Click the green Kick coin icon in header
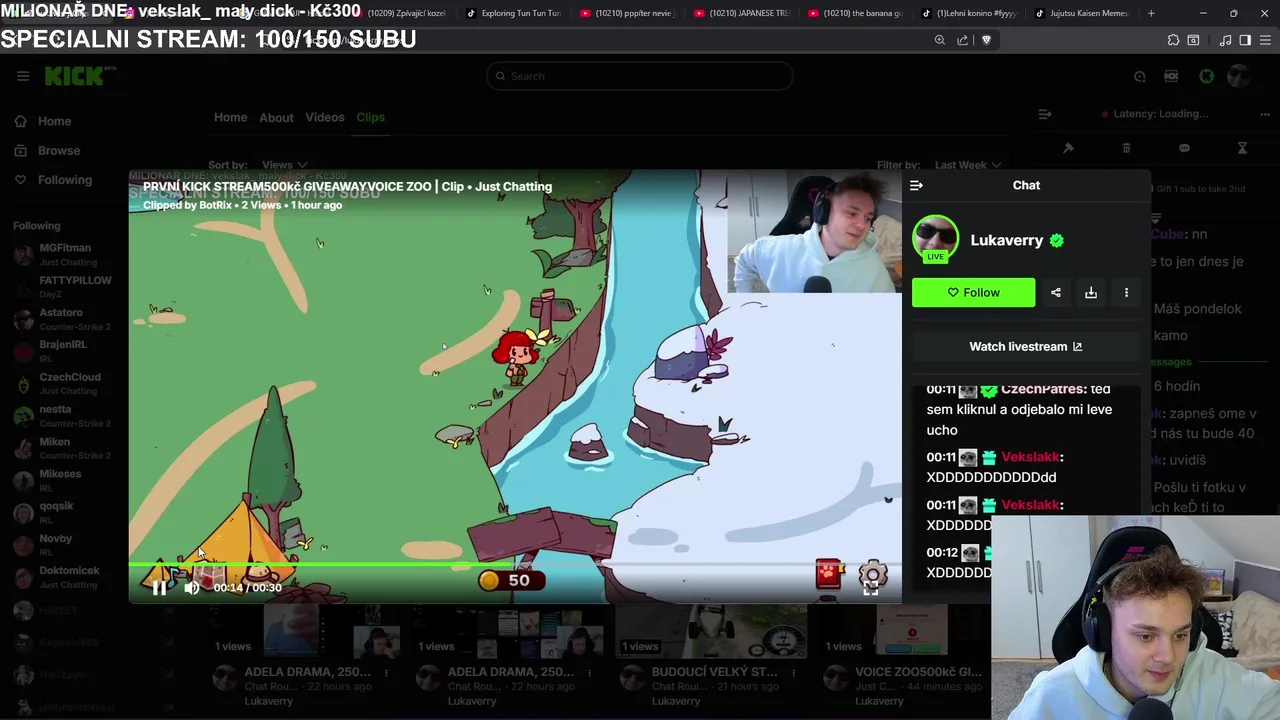 [x=1206, y=76]
